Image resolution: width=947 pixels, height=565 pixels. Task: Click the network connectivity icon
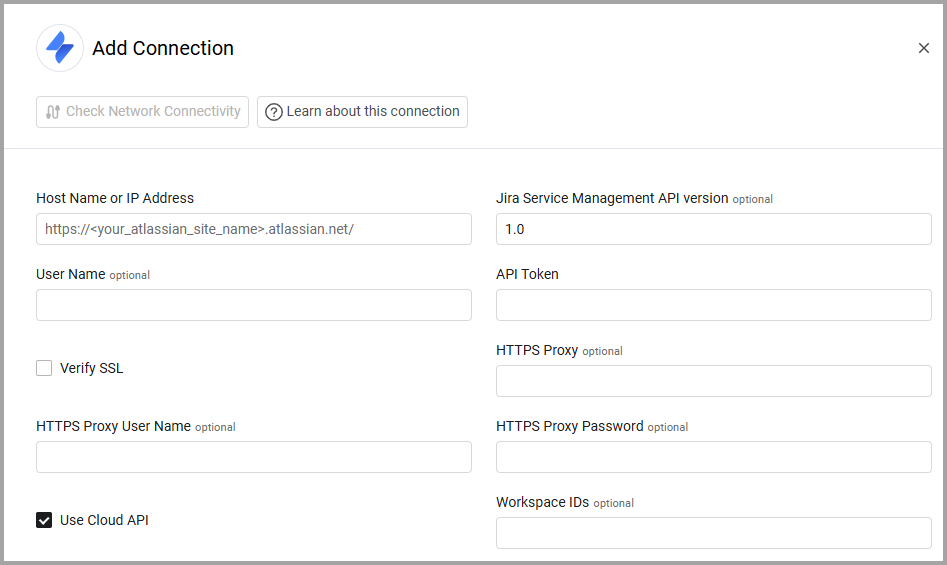[x=53, y=112]
